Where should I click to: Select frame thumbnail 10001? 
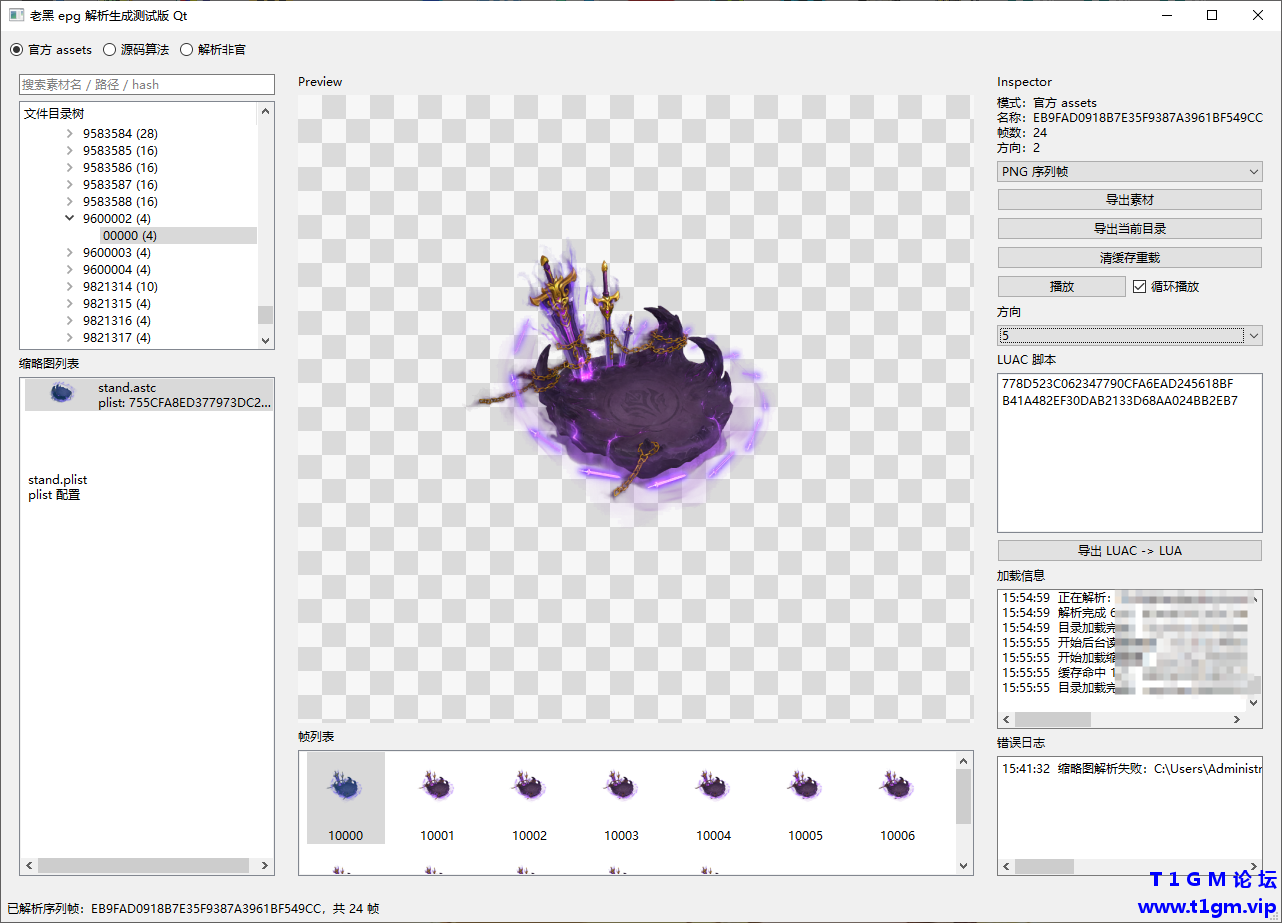point(437,798)
